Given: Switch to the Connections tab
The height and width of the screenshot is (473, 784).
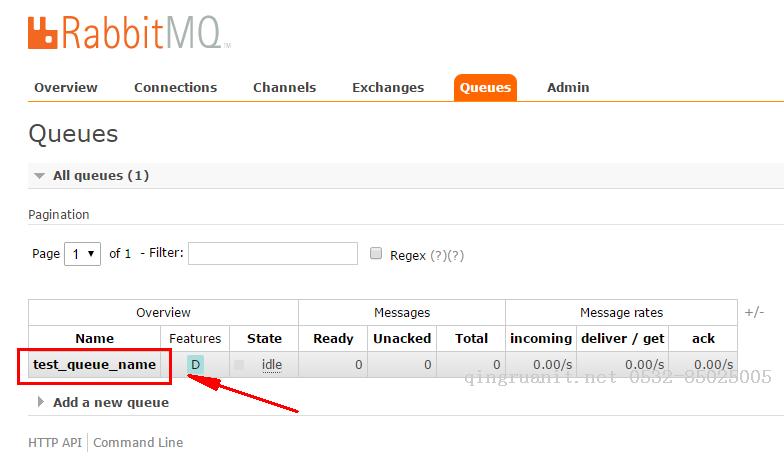Looking at the screenshot, I should [x=176, y=88].
